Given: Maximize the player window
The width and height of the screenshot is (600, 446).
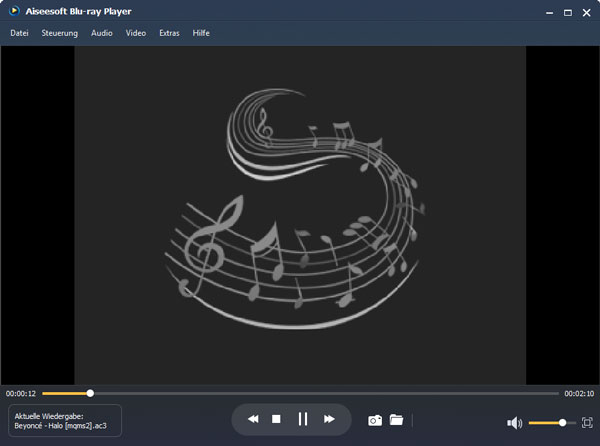Looking at the screenshot, I should coord(568,11).
